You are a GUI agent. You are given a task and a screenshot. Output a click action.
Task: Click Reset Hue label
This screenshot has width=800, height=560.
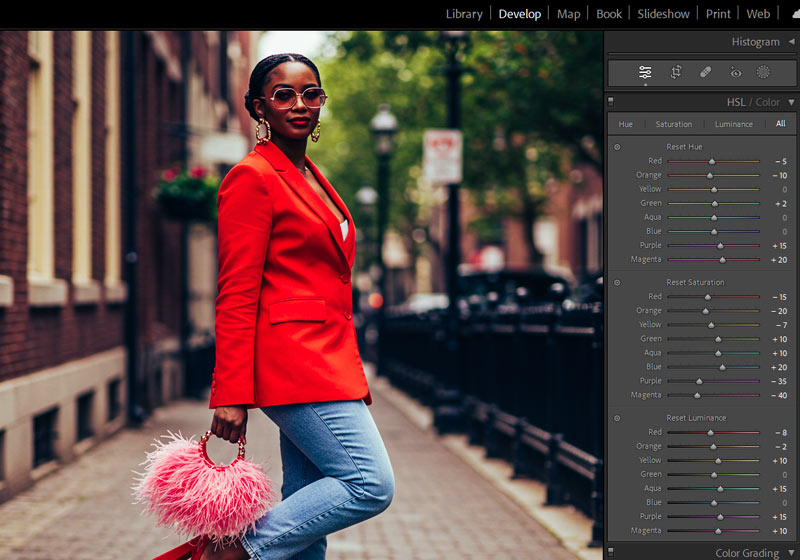coord(684,147)
